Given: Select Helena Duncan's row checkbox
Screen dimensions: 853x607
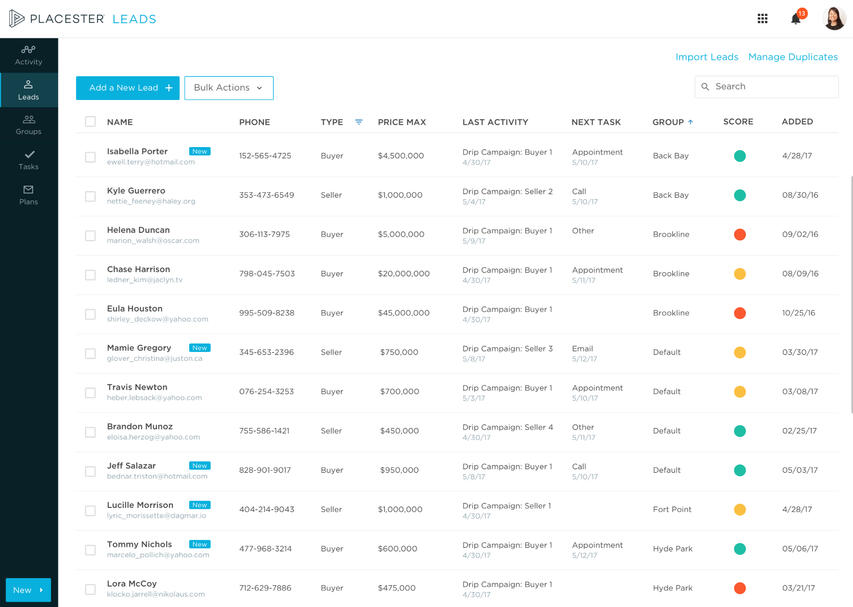Looking at the screenshot, I should (90, 235).
